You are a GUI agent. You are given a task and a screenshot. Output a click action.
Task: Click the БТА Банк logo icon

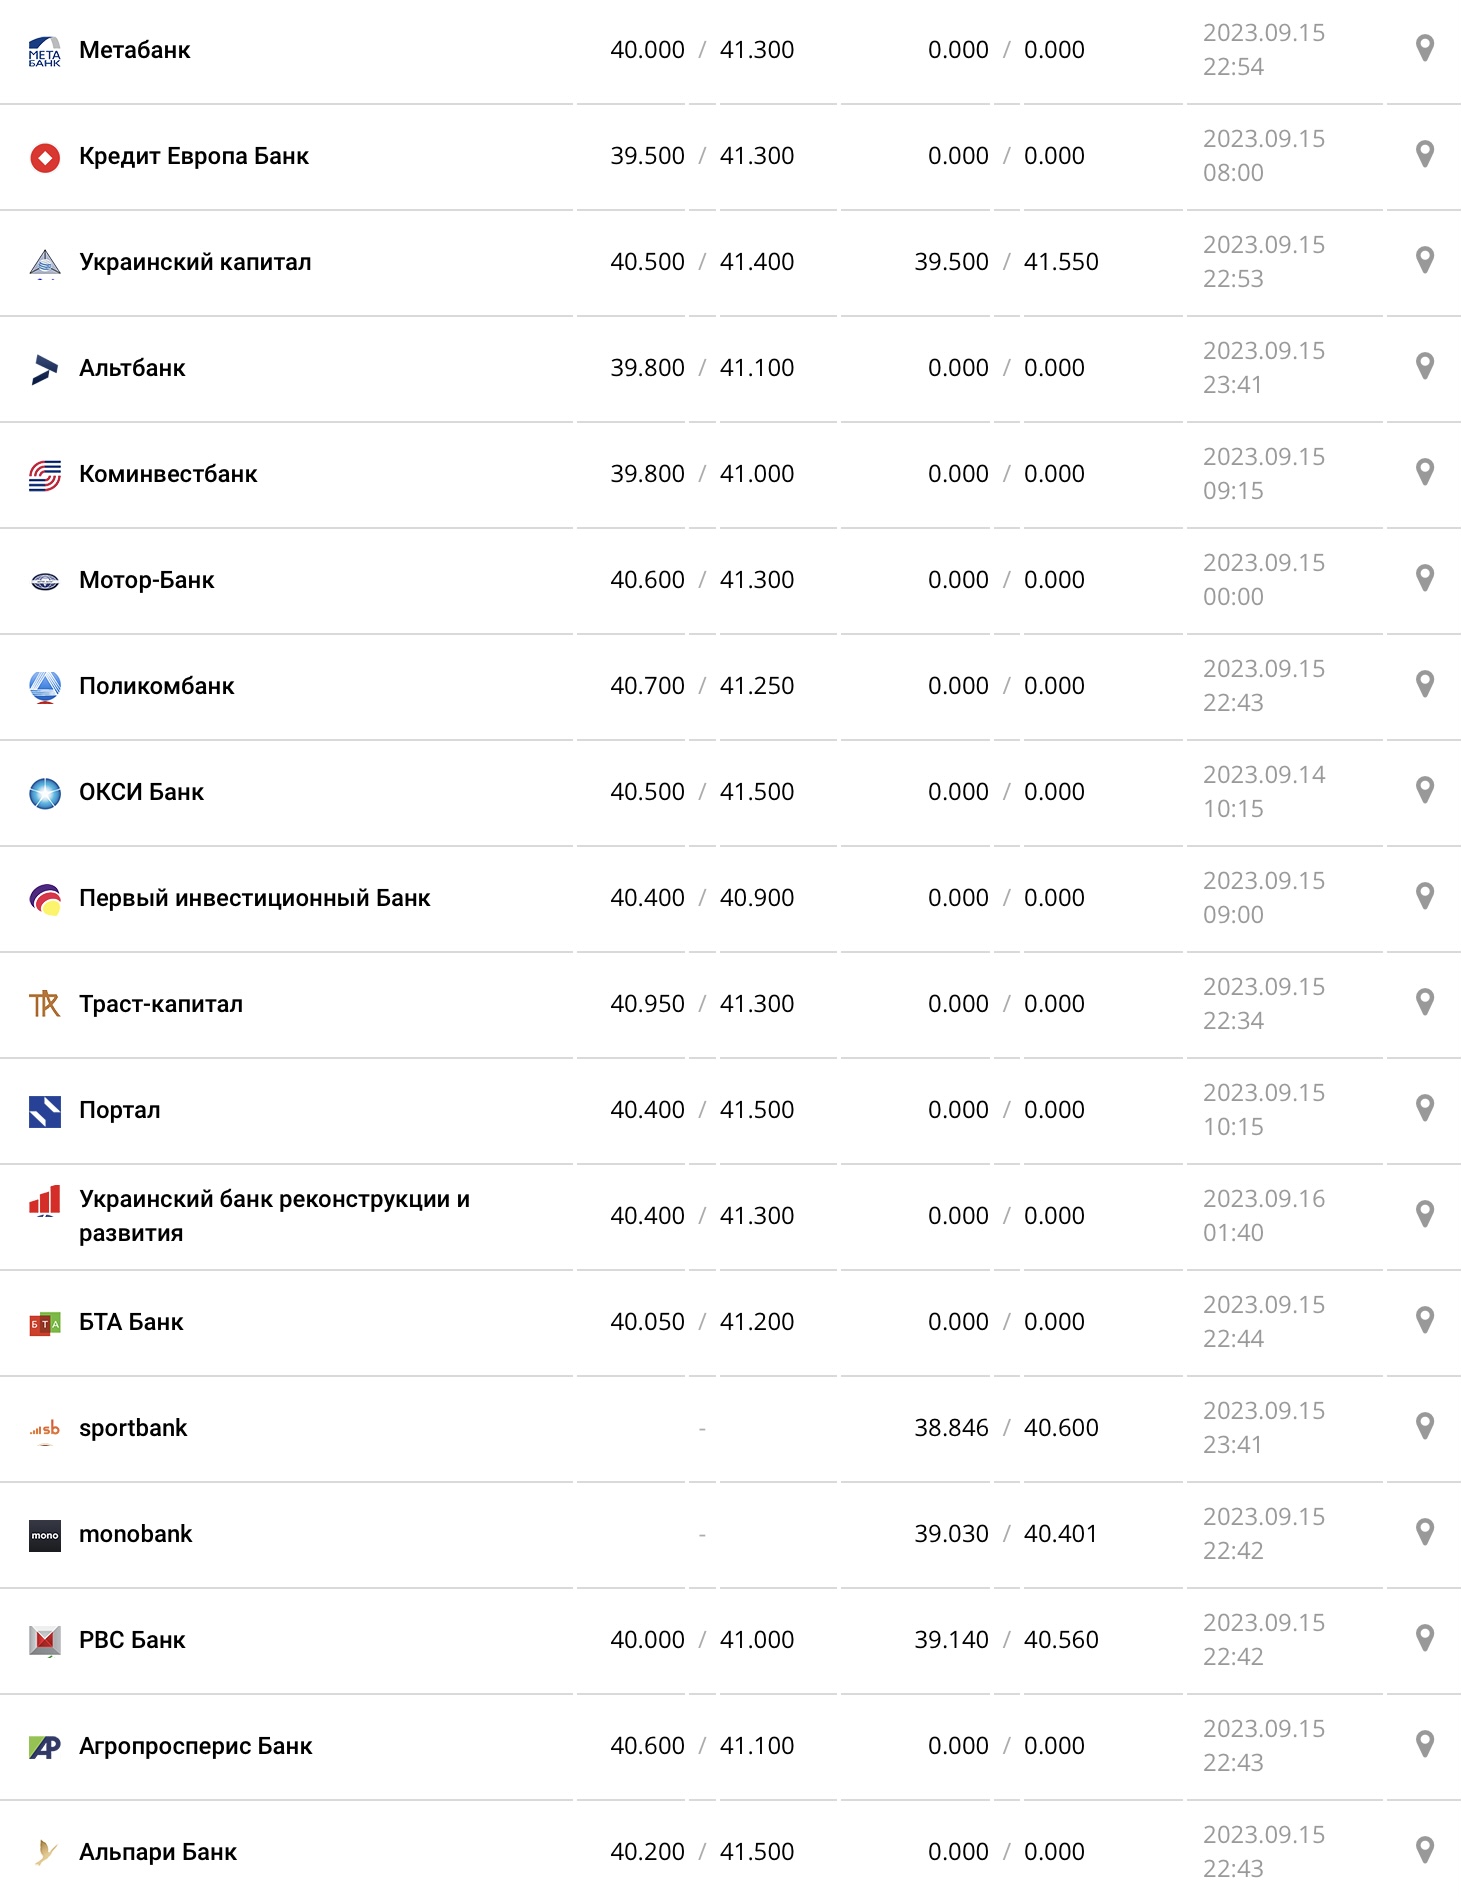click(x=45, y=1321)
